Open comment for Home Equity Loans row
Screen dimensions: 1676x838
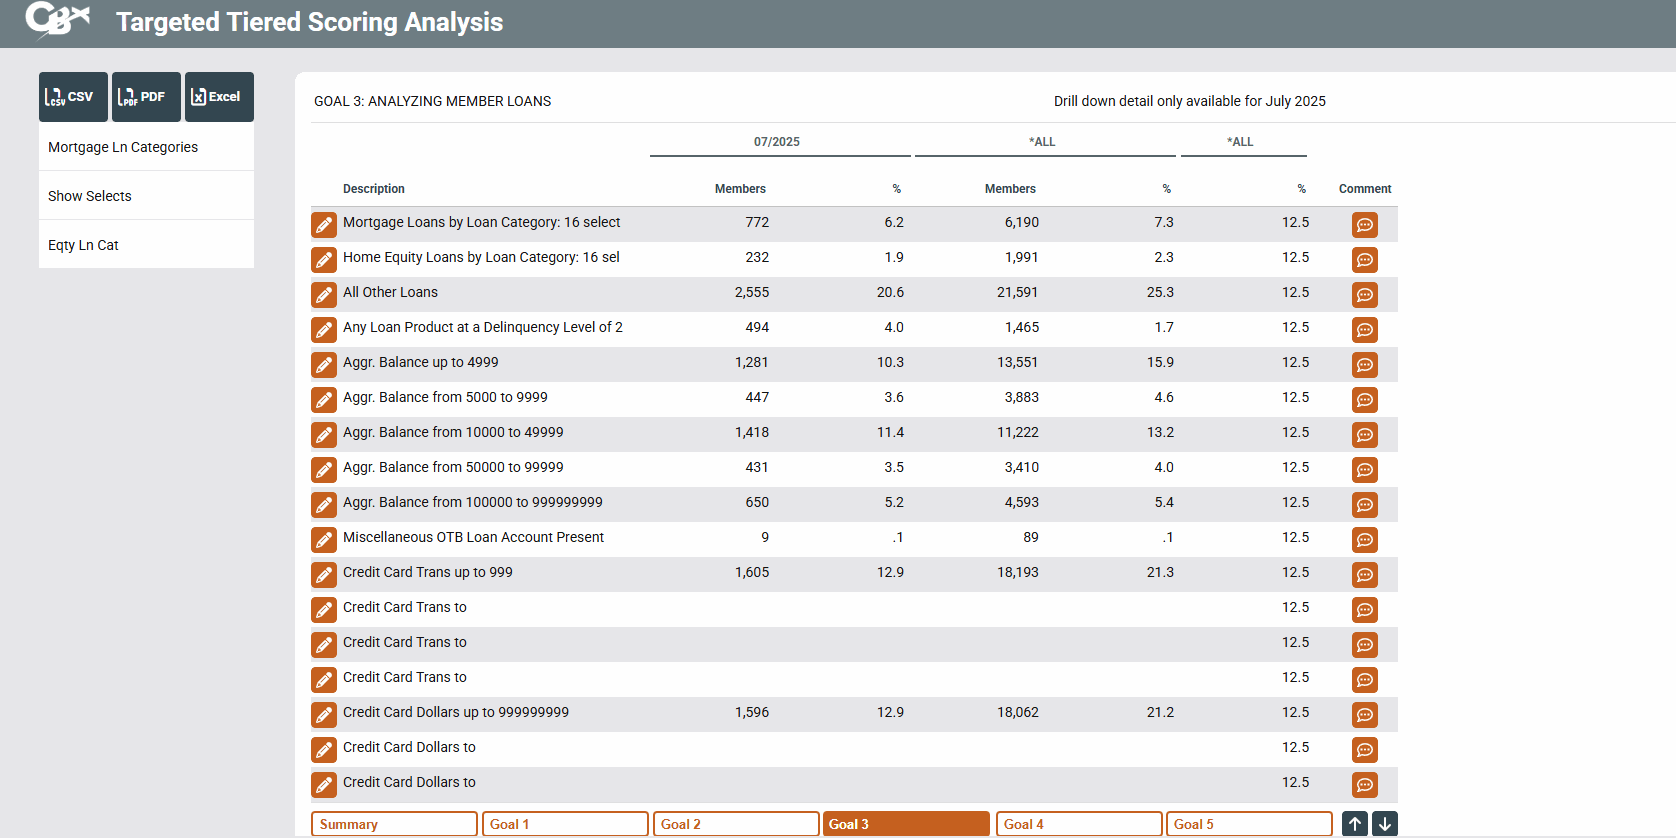1364,260
